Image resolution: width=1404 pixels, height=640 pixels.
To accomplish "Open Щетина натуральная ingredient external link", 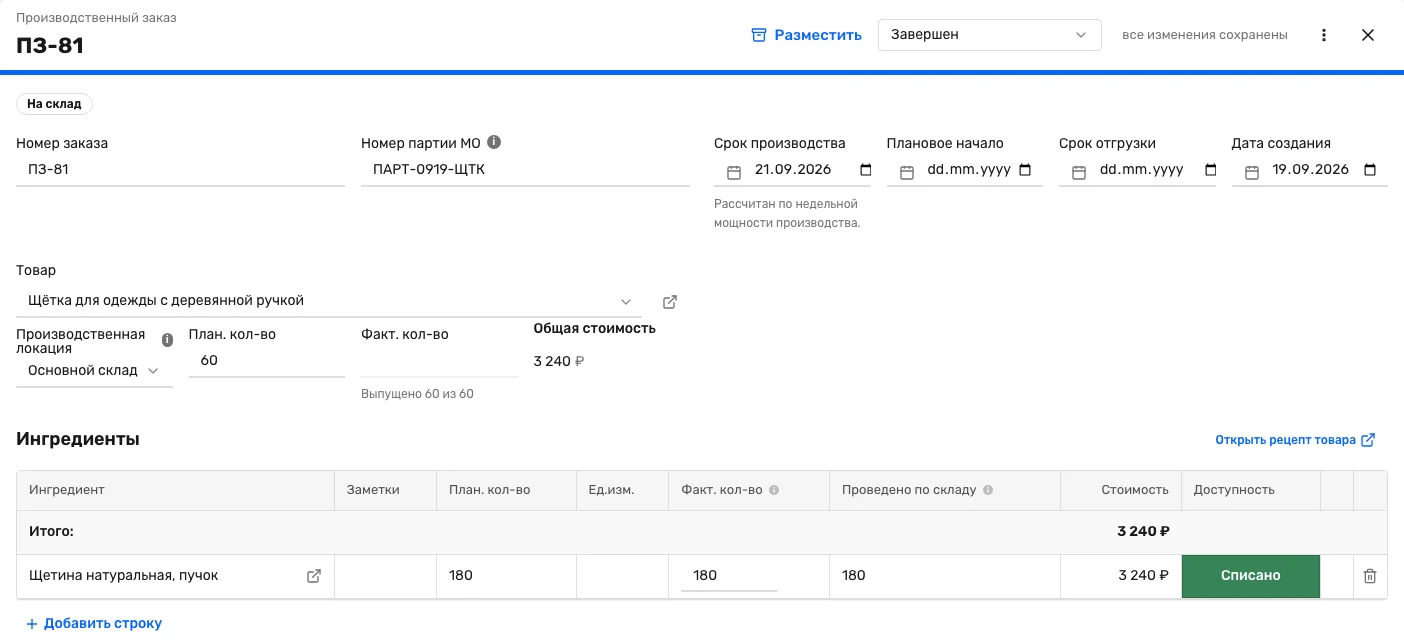I will (314, 576).
